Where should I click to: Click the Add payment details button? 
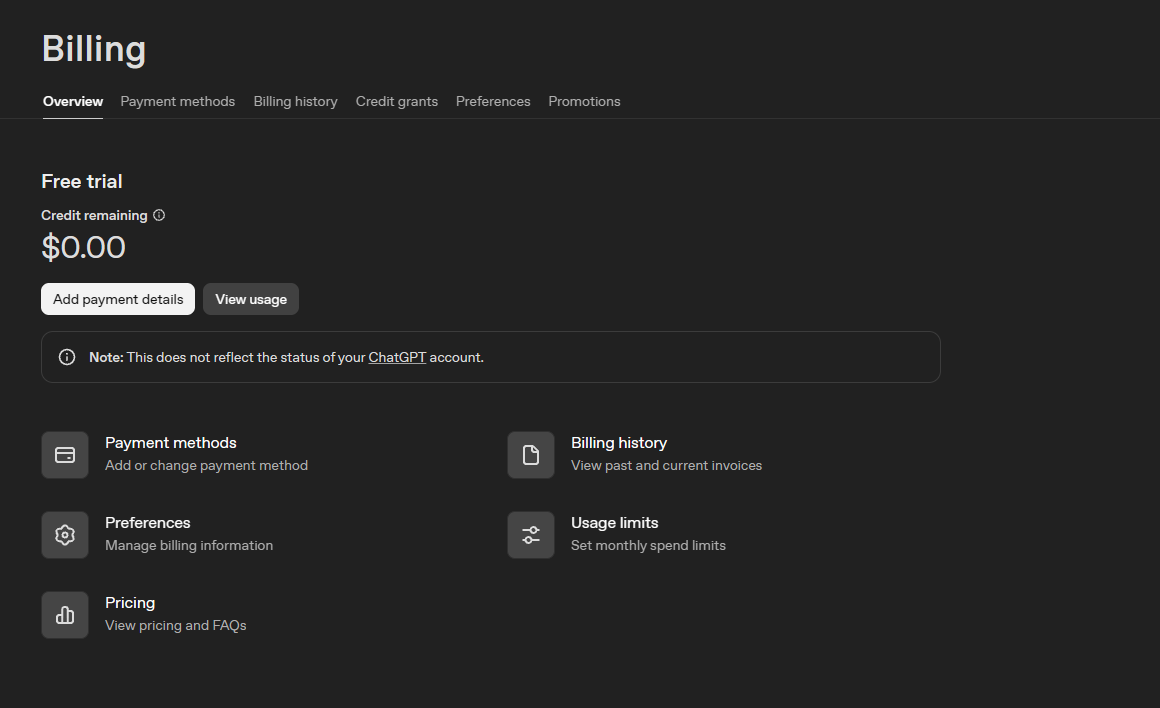point(118,299)
